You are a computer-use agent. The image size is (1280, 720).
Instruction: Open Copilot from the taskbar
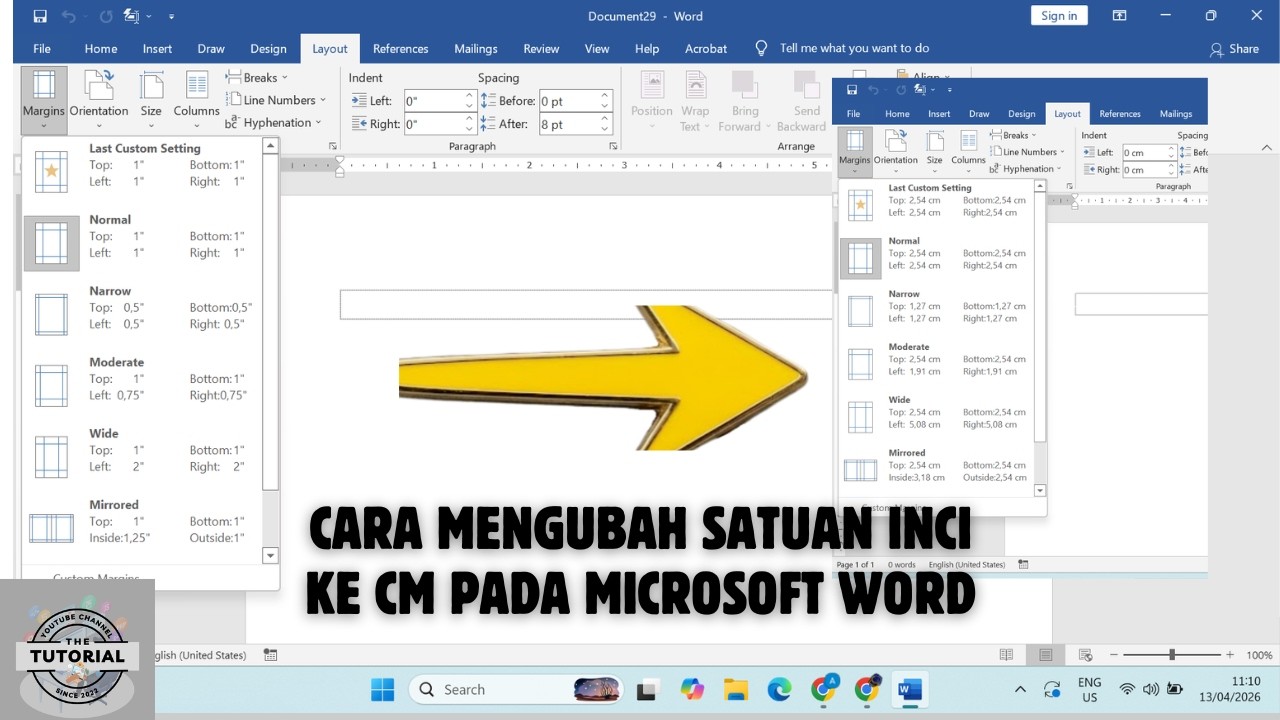point(691,689)
